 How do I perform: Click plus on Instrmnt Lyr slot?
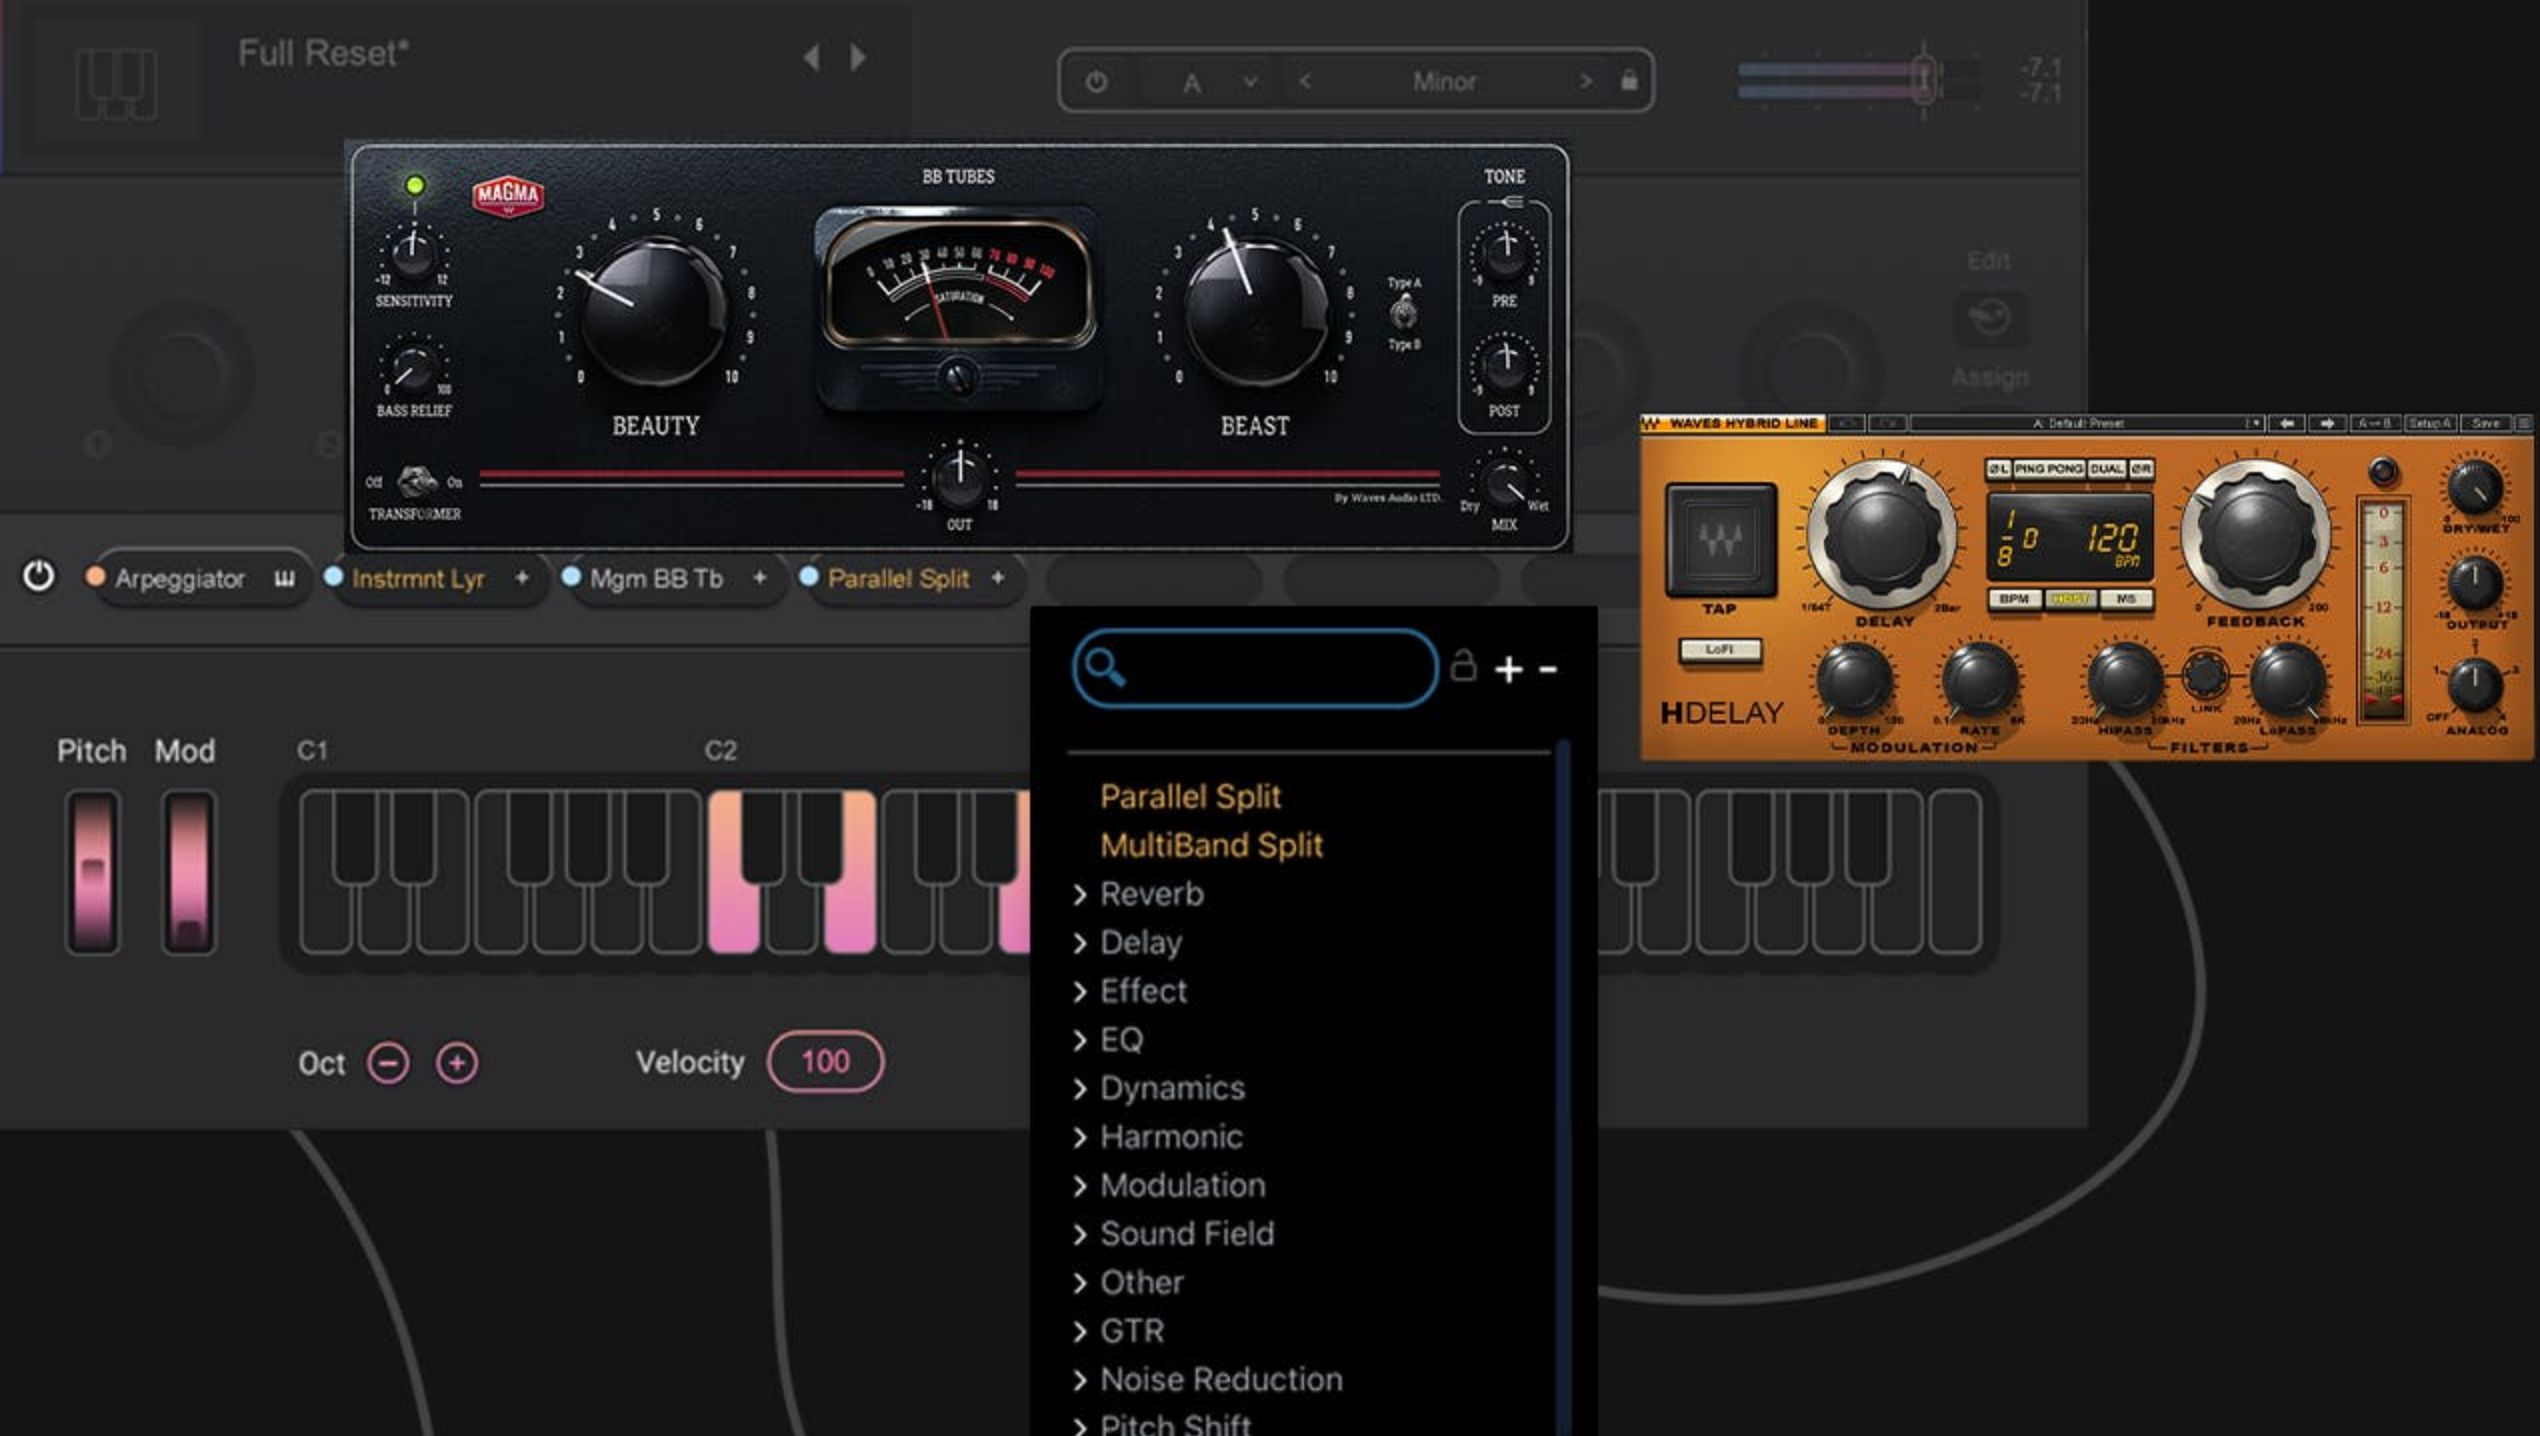(521, 577)
